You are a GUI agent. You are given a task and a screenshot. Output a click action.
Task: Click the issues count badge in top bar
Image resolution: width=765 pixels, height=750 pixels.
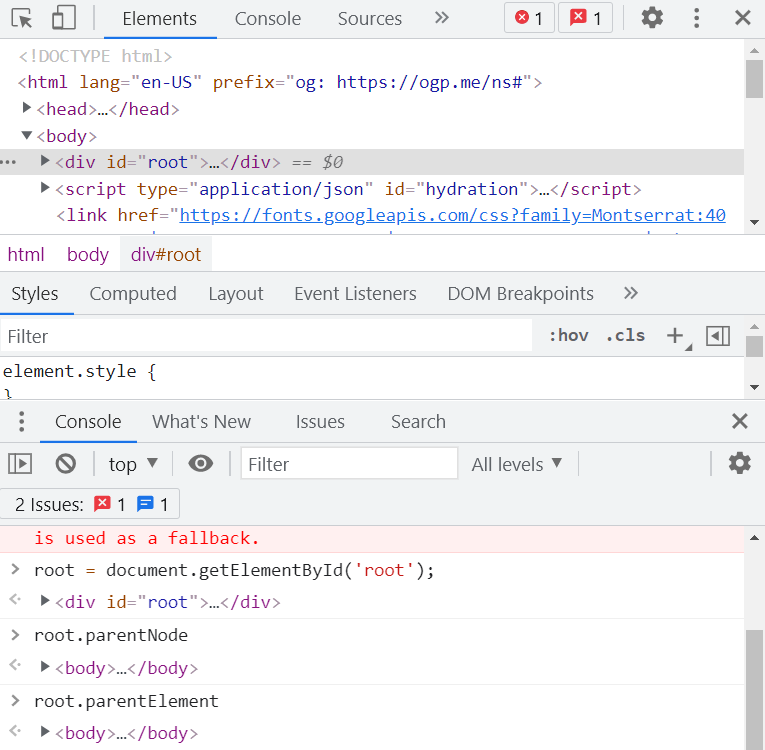tap(585, 18)
